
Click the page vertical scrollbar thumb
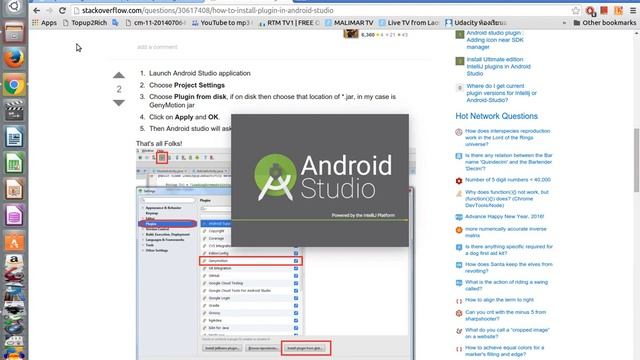[x=636, y=160]
